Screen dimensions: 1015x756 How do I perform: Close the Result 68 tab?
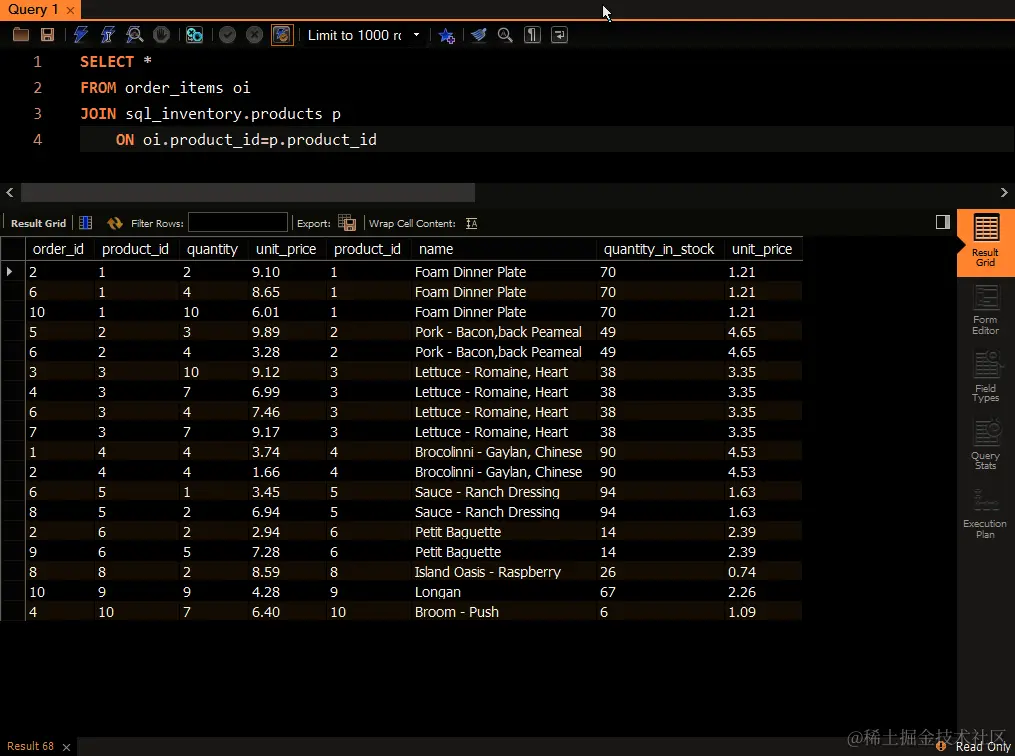67,748
